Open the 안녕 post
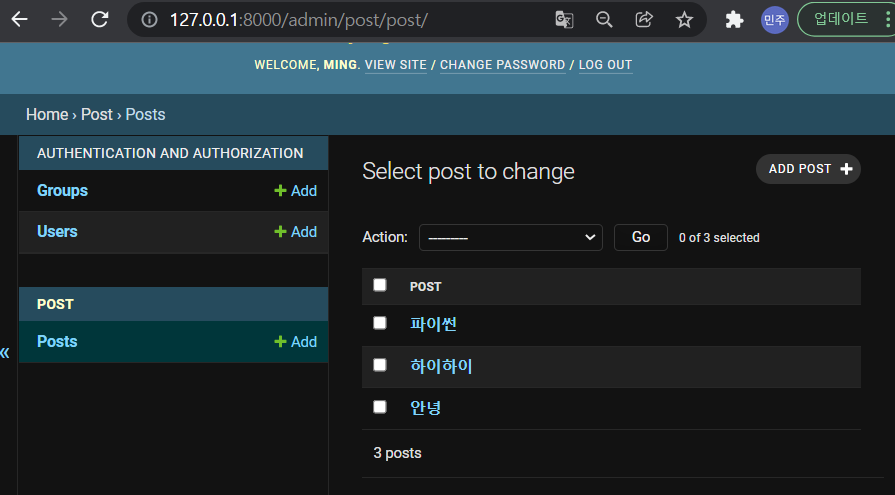 click(425, 408)
